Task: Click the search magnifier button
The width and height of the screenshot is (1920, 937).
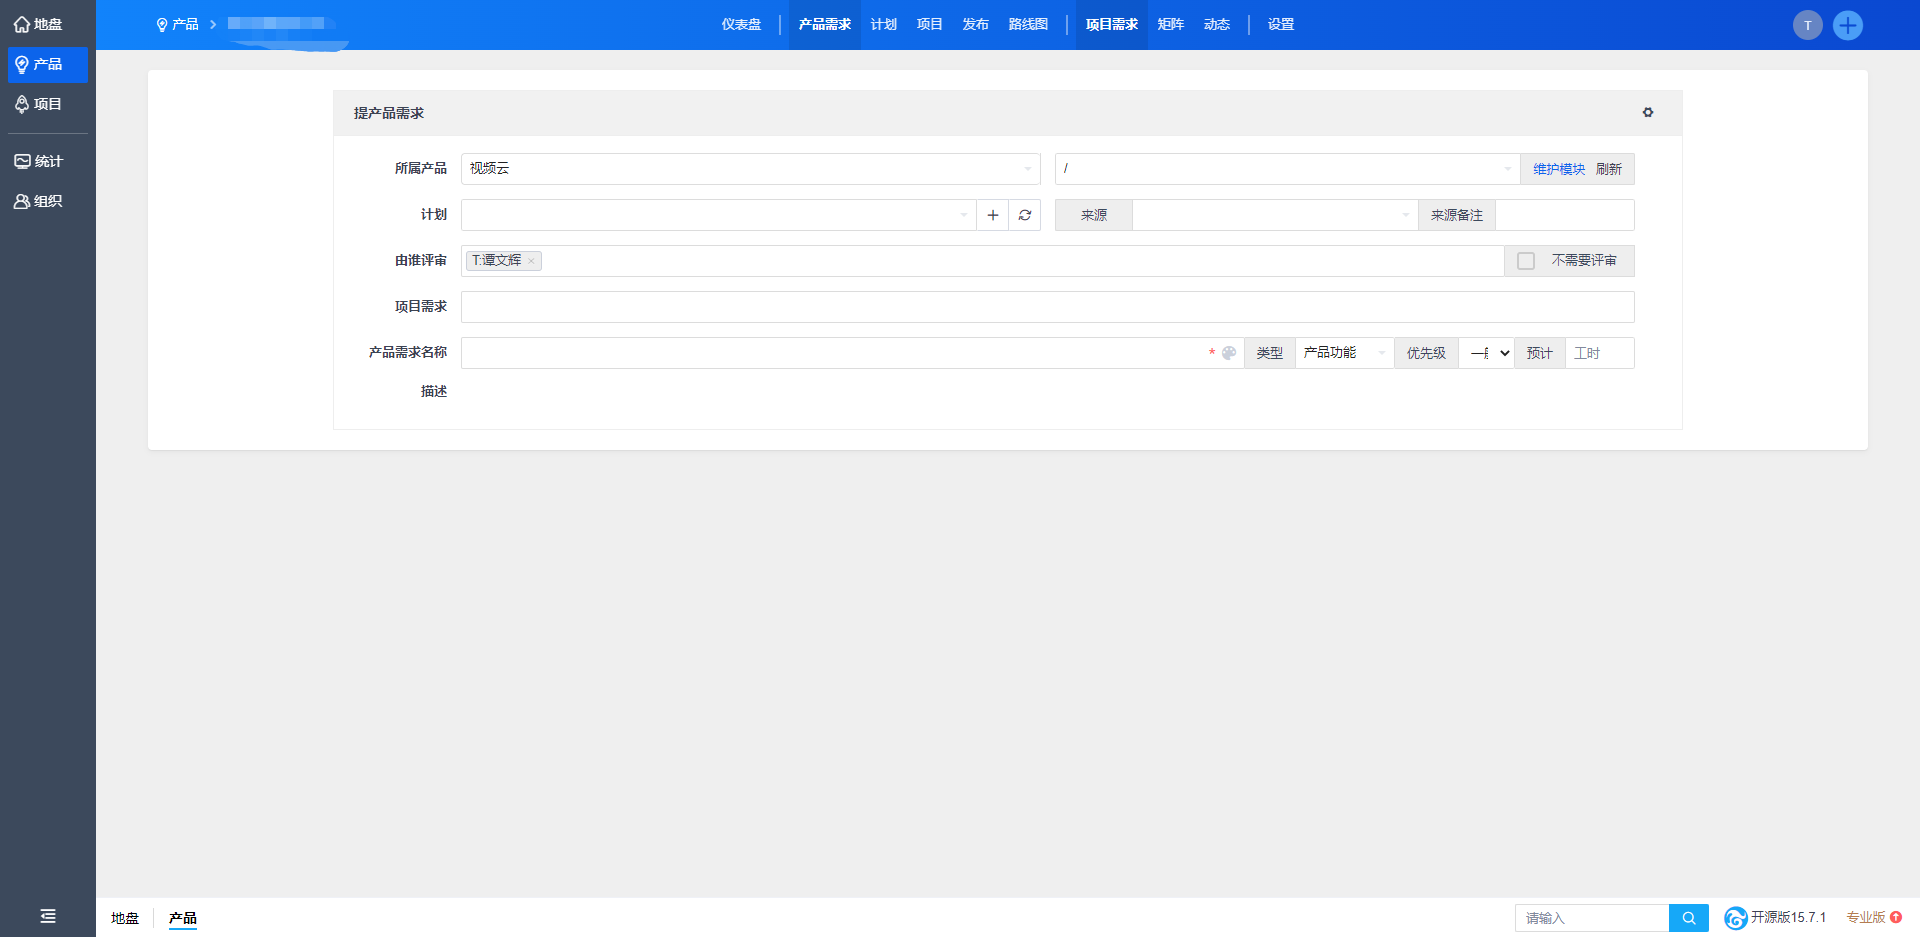Action: (1689, 918)
